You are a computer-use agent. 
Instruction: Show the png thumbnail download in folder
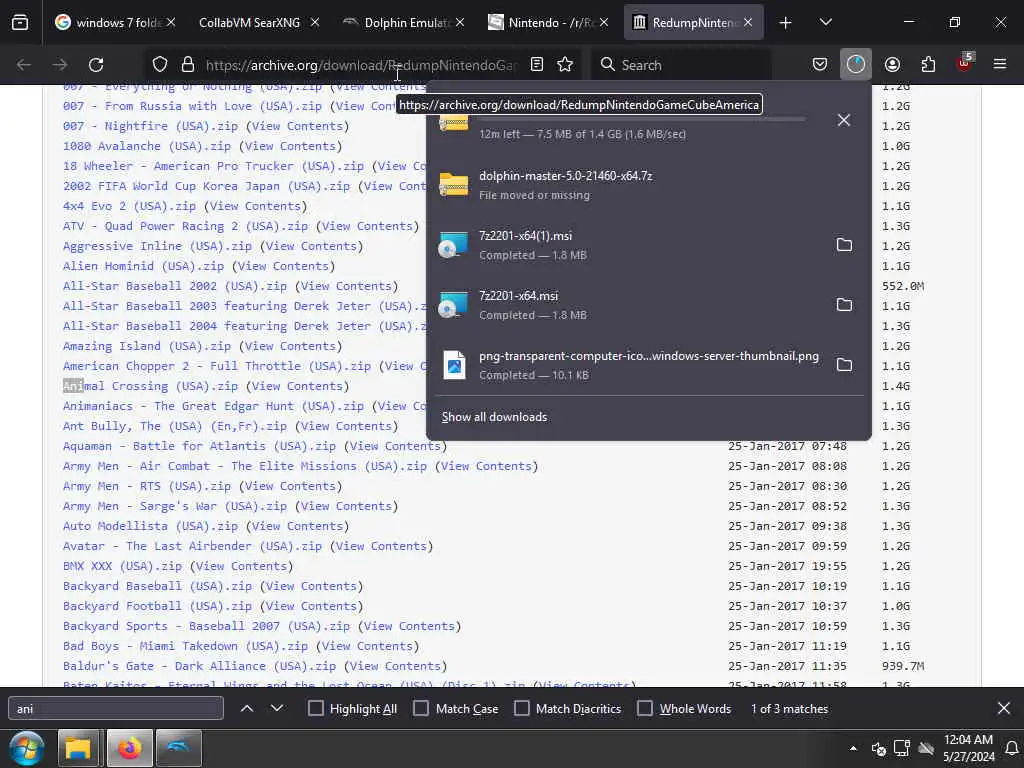coord(844,365)
